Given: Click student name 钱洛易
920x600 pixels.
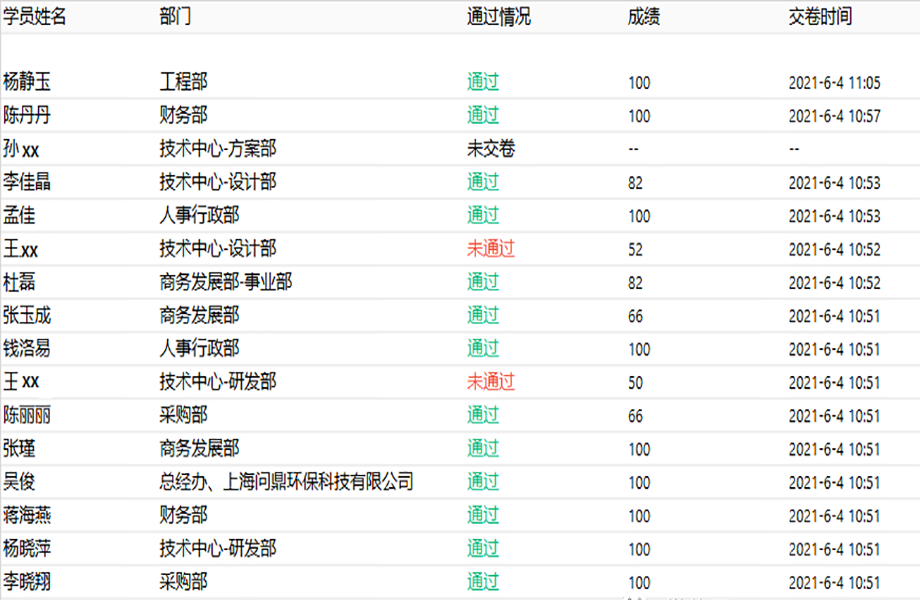Looking at the screenshot, I should pyautogui.click(x=27, y=349).
